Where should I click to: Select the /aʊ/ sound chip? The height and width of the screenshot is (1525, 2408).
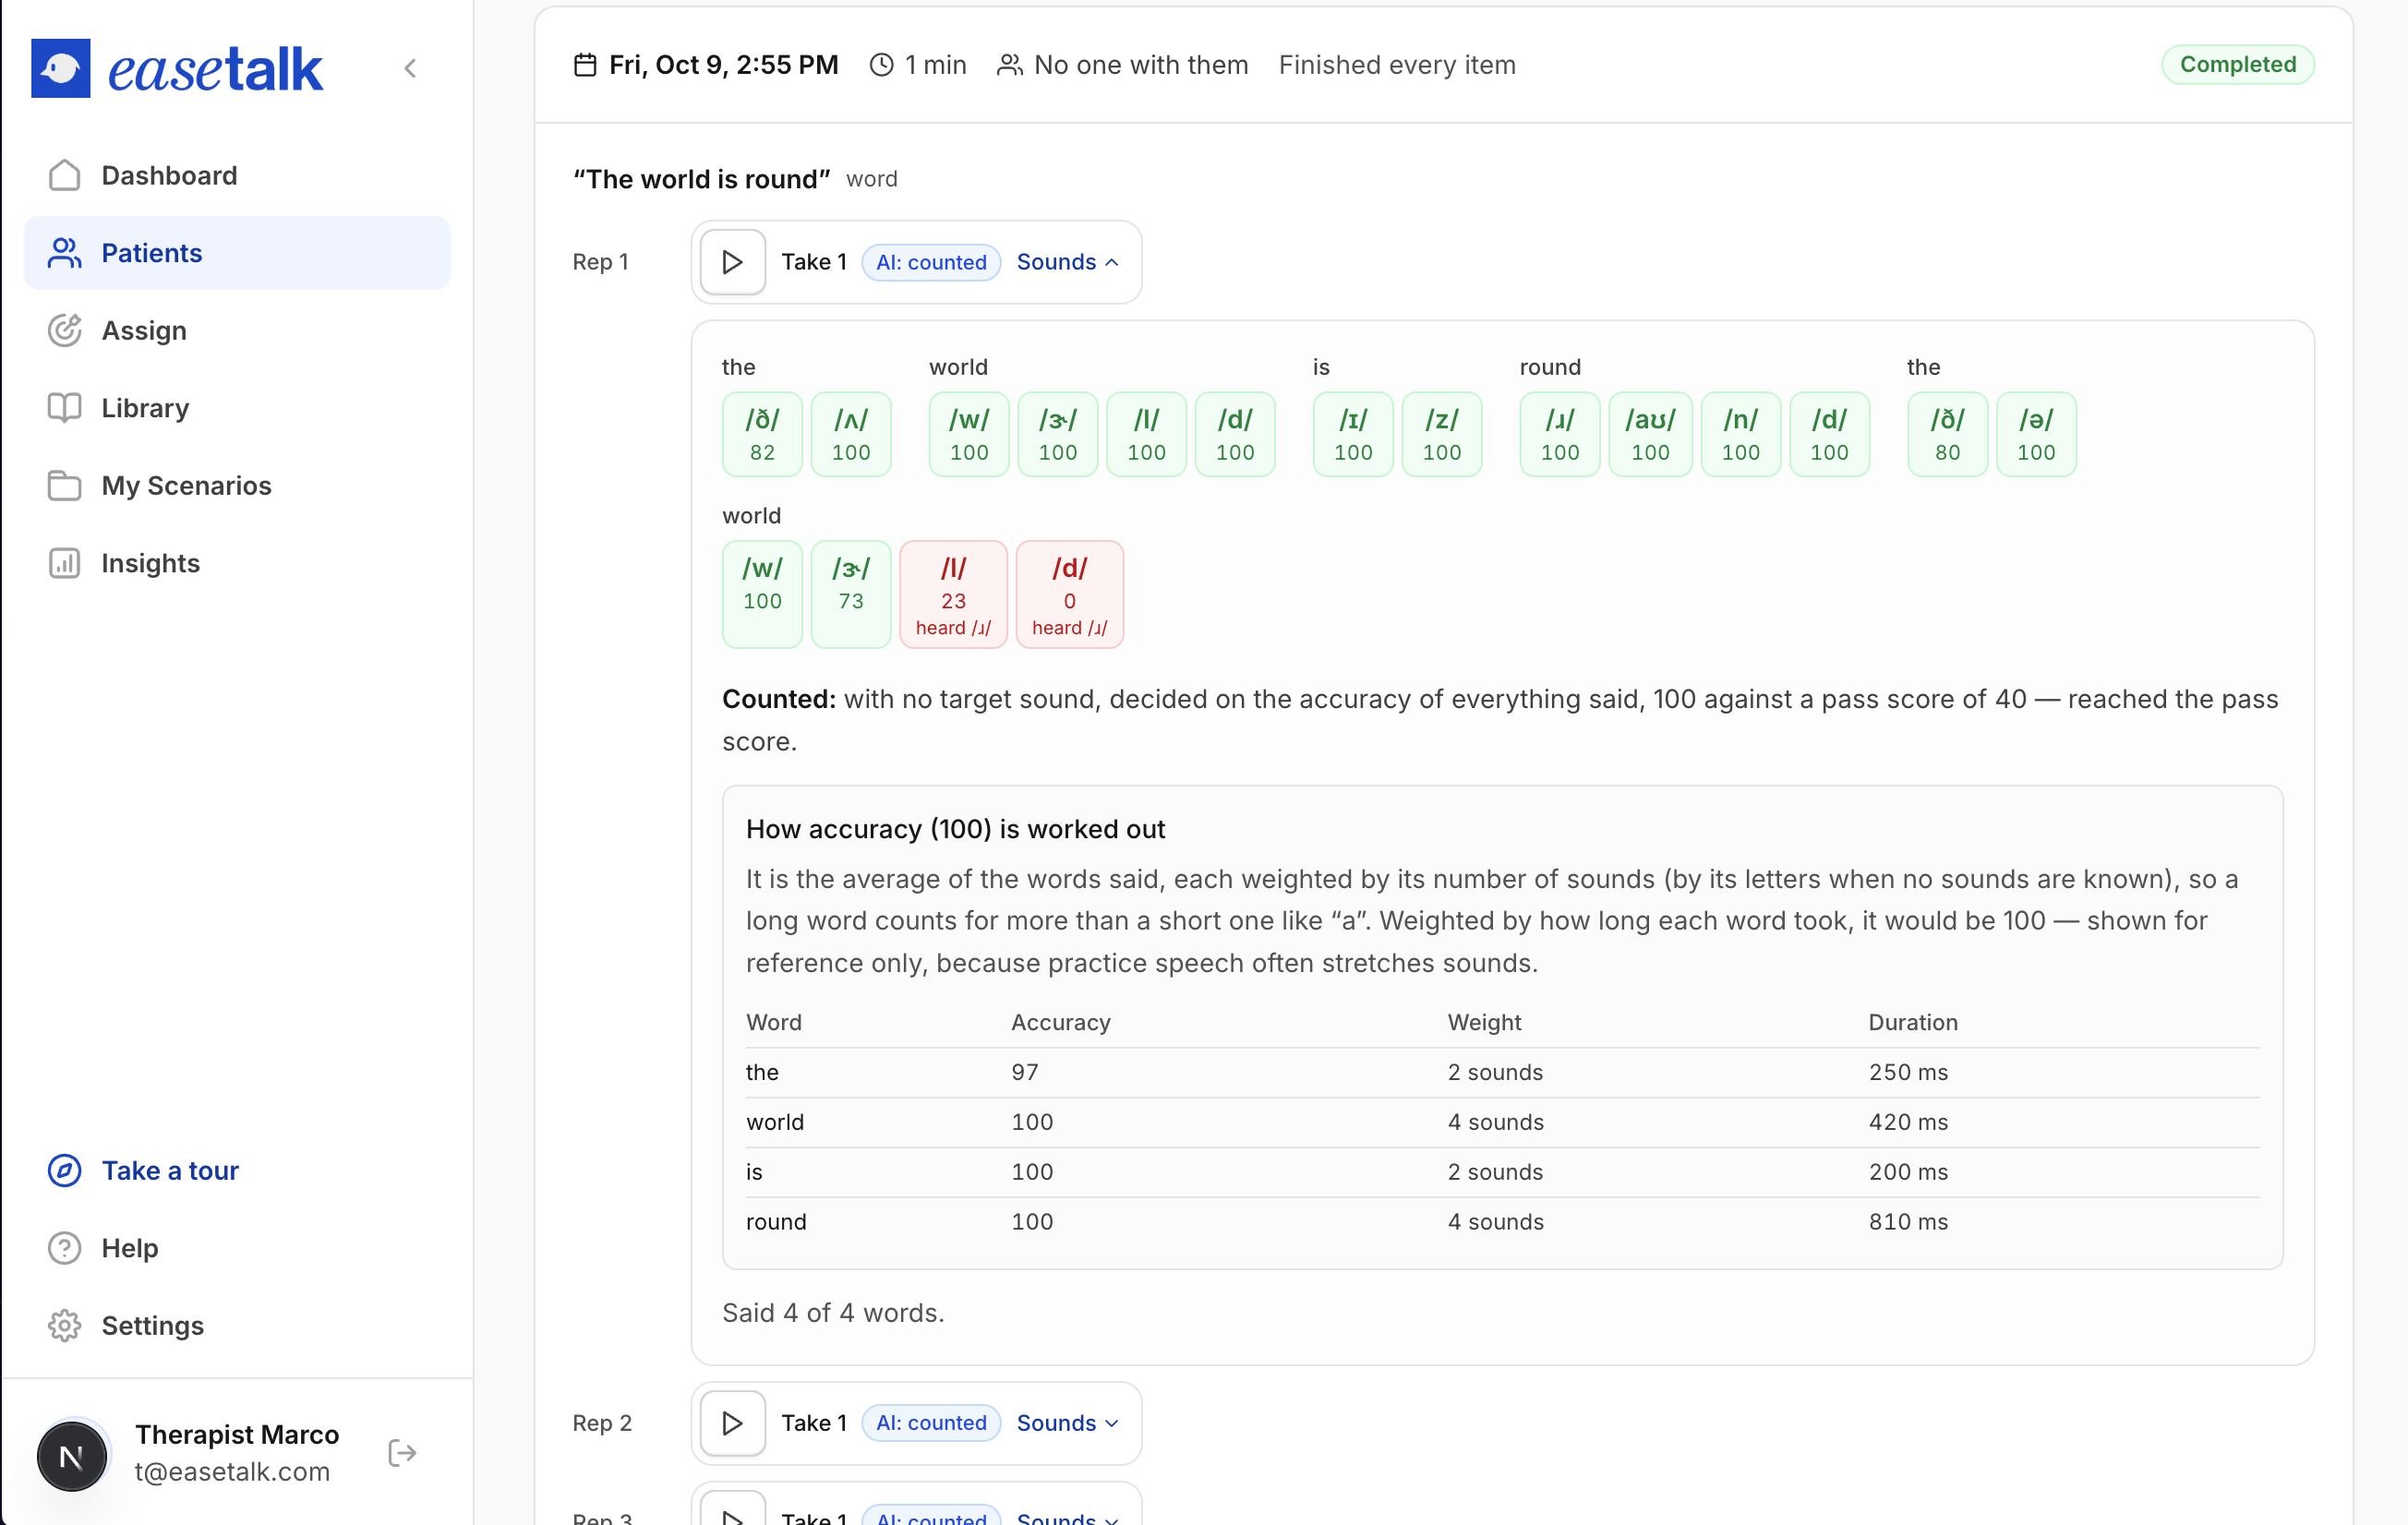[1650, 434]
